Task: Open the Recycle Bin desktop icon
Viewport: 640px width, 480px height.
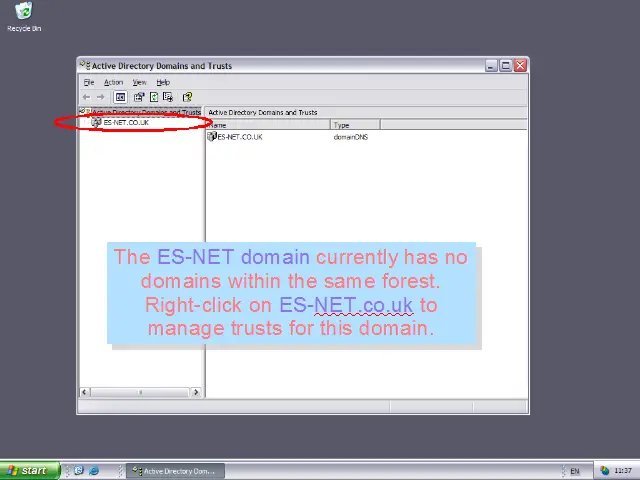Action: pyautogui.click(x=24, y=17)
